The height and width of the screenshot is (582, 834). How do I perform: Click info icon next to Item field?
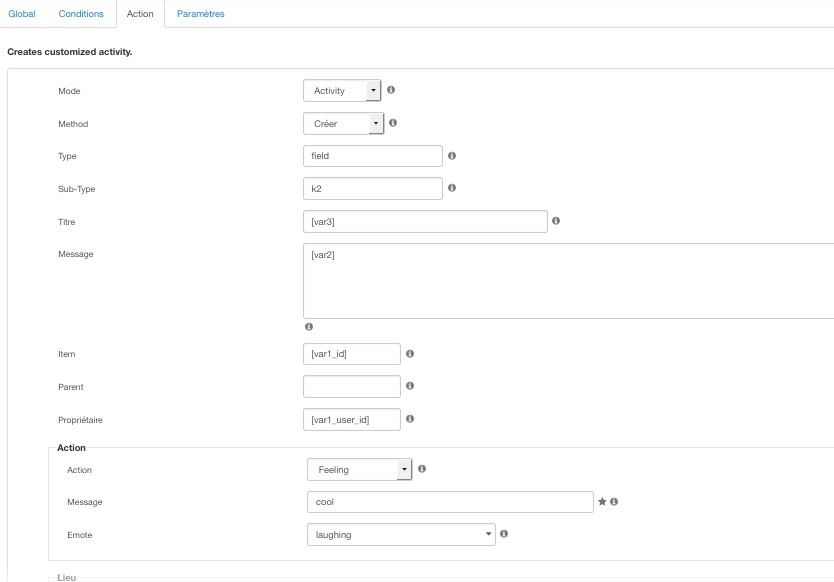(410, 354)
